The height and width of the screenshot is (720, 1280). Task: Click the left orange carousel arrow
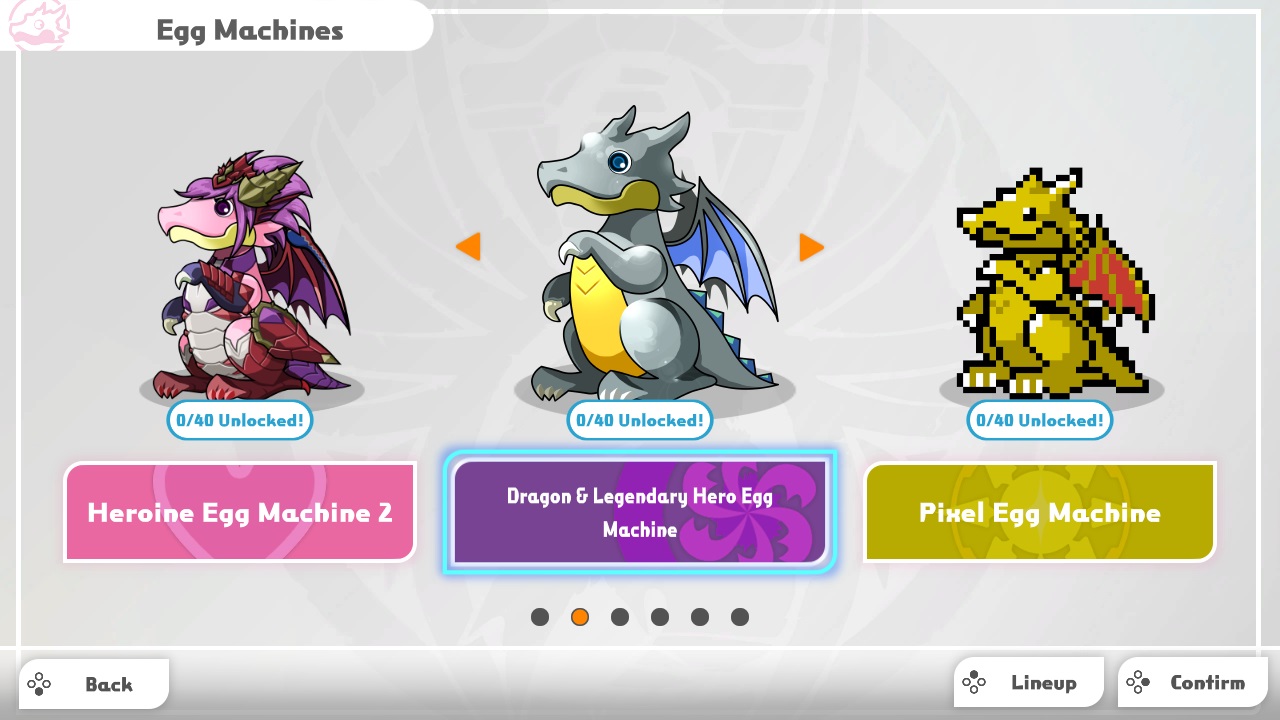pyautogui.click(x=469, y=246)
